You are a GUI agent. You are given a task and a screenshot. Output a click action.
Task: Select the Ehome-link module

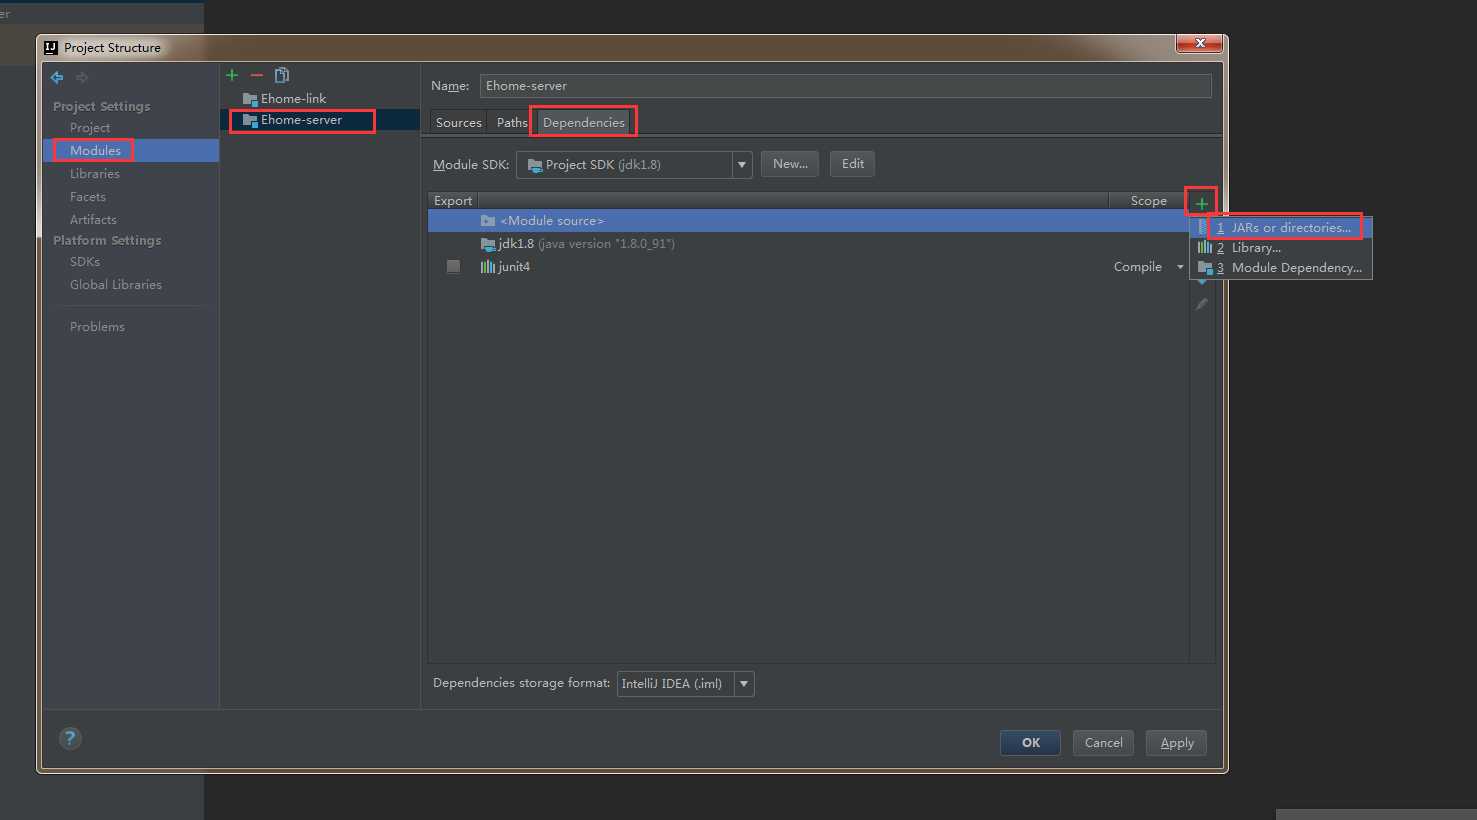(320, 99)
